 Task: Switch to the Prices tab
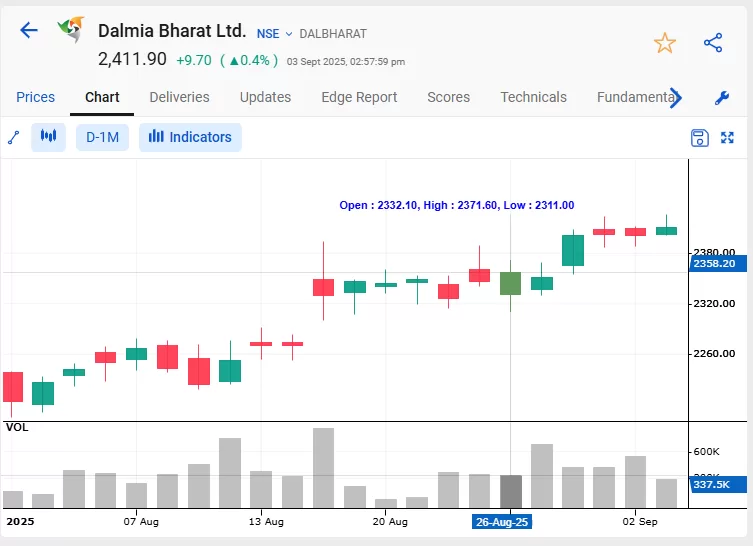[36, 97]
